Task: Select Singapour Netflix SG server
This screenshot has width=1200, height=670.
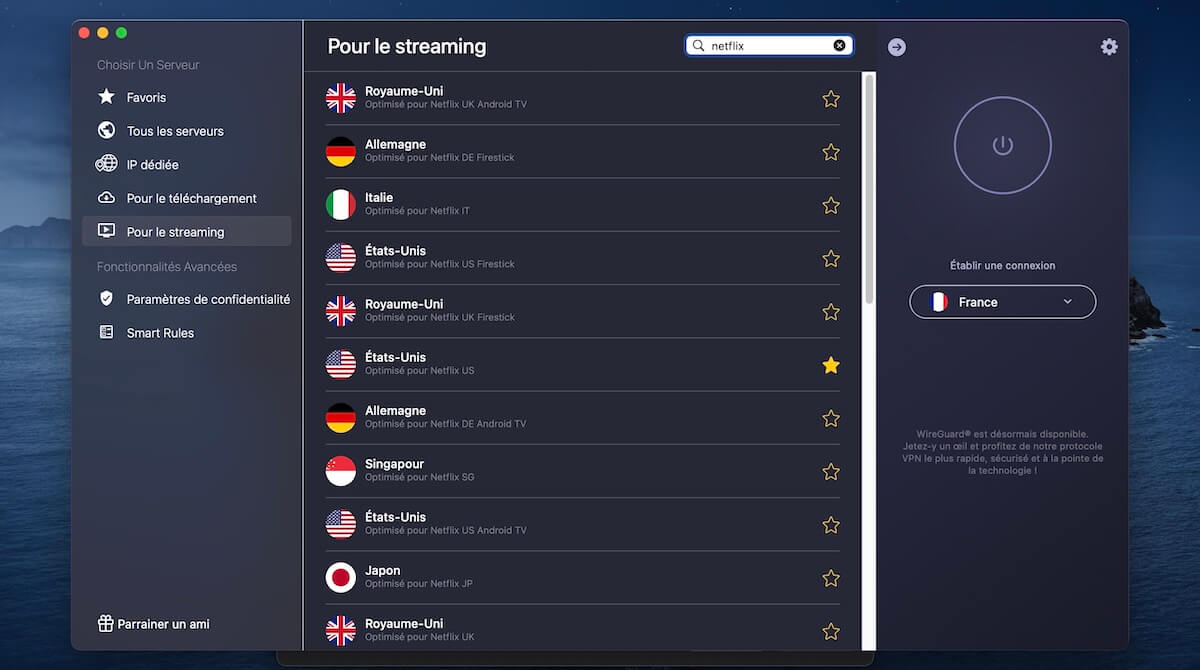Action: point(583,471)
